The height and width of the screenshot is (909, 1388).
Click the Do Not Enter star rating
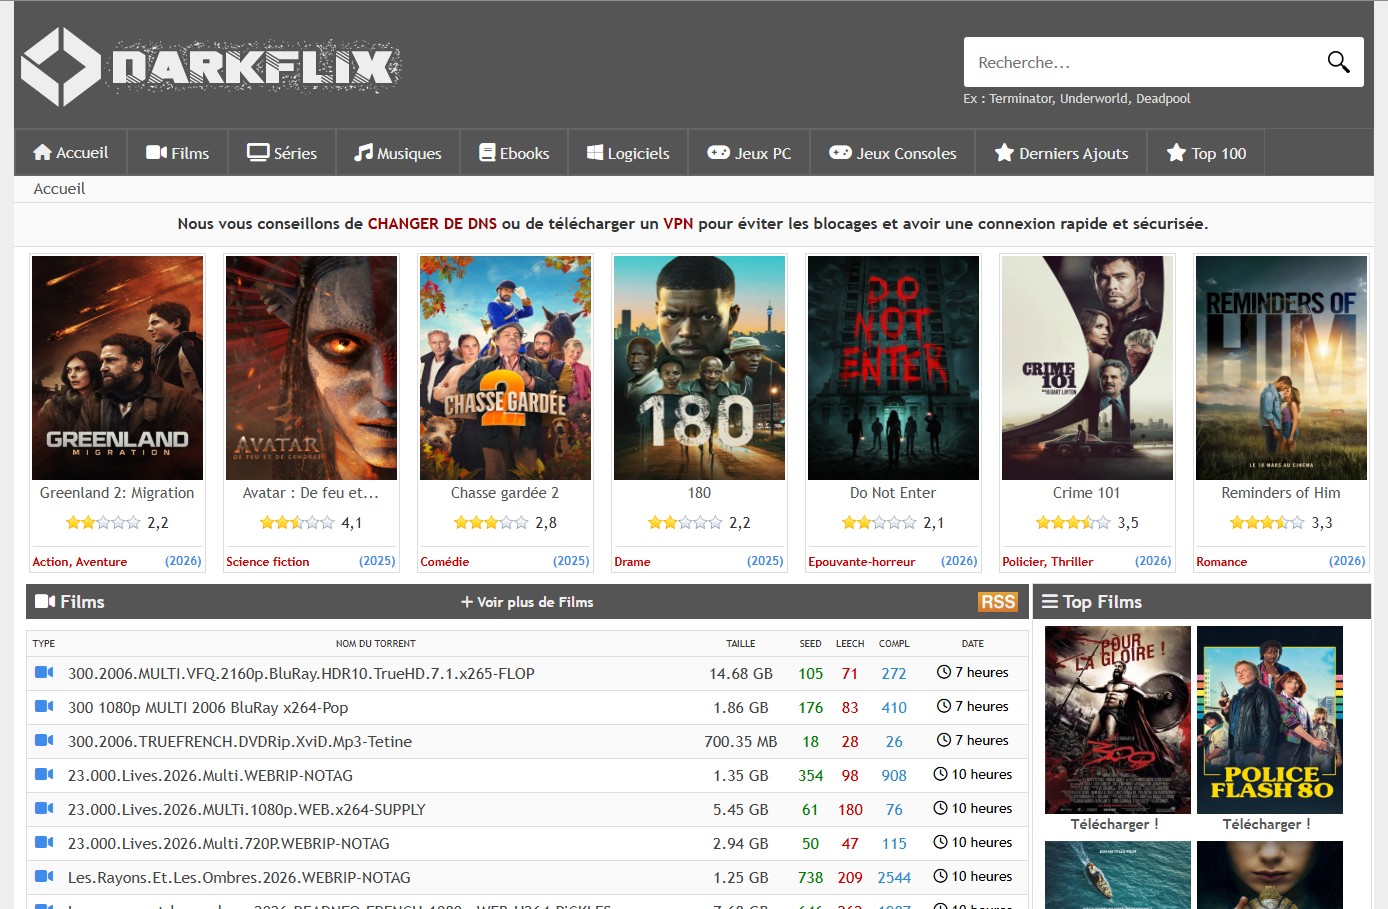pos(879,522)
